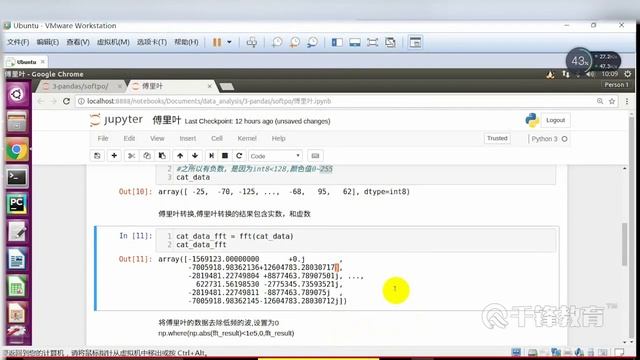Open text editor from Ubuntu dock
Image resolution: width=640 pixels, height=360 pixels.
coord(17,231)
